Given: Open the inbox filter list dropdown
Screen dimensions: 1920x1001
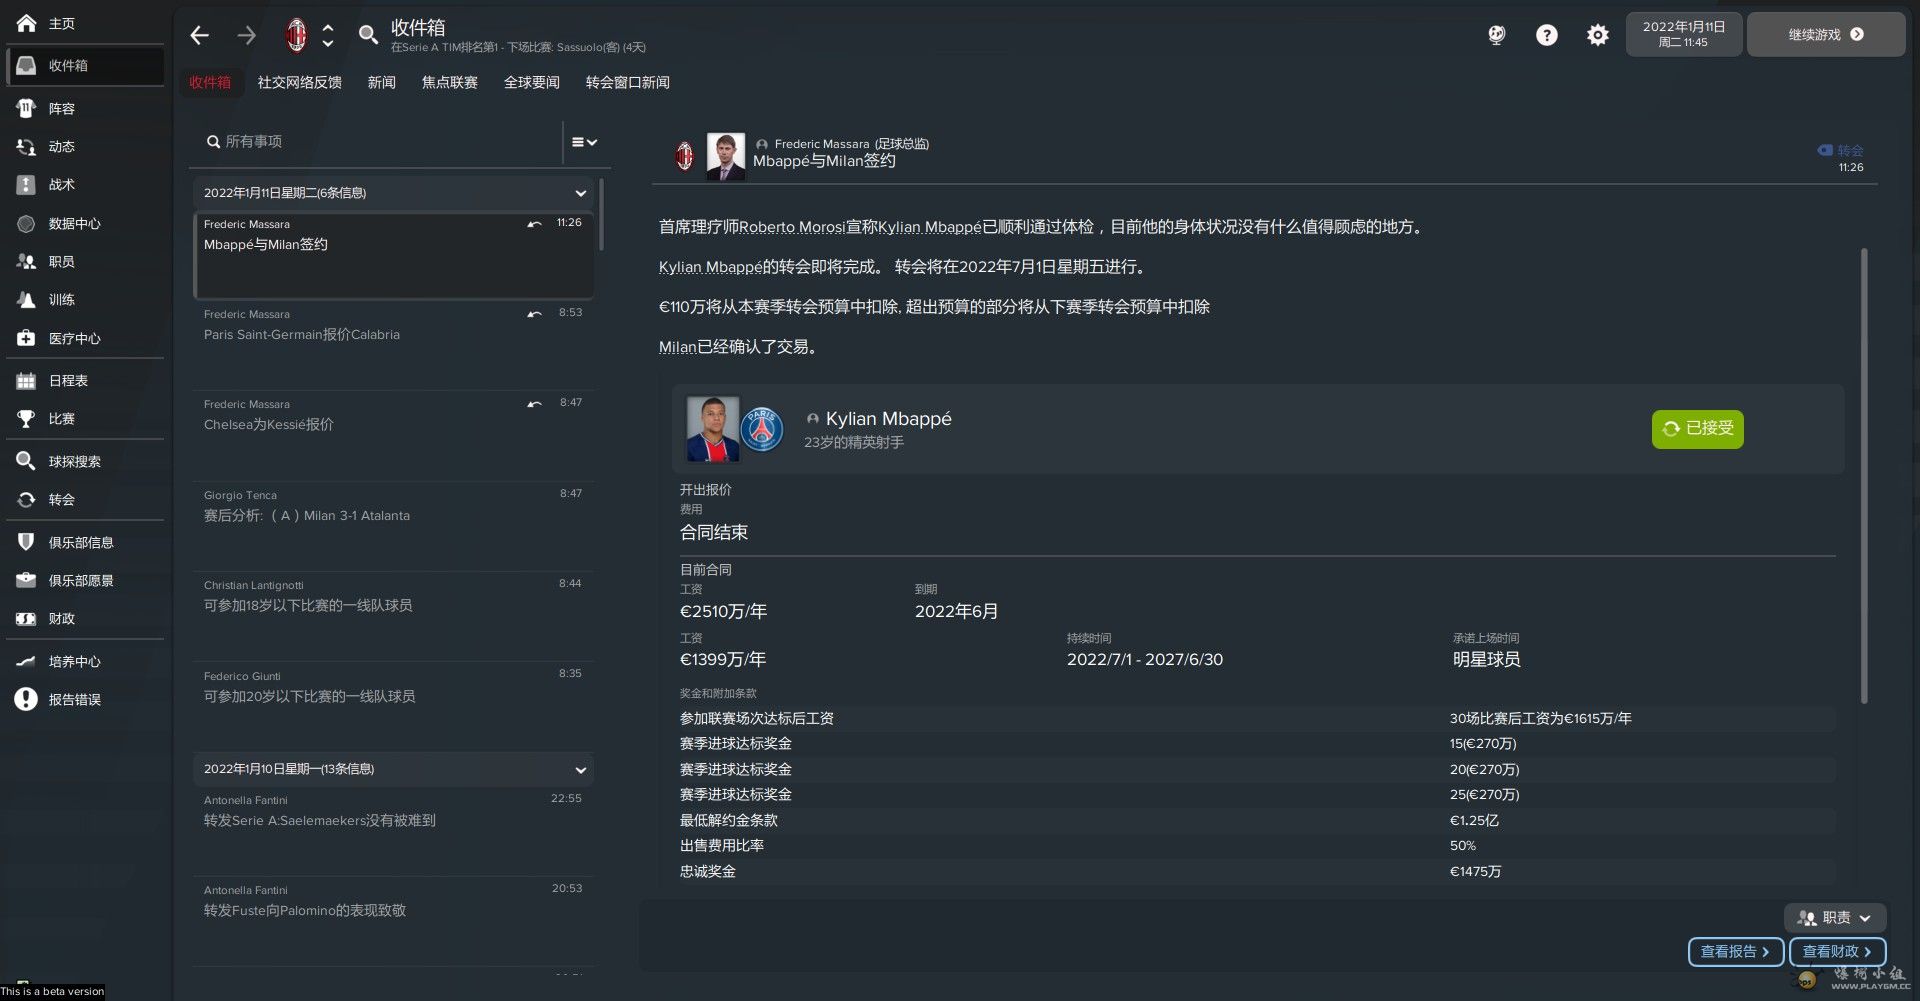Looking at the screenshot, I should coord(584,142).
